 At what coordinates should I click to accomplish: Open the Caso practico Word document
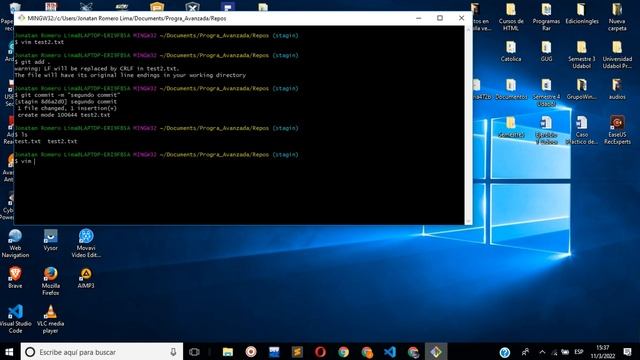tap(582, 130)
